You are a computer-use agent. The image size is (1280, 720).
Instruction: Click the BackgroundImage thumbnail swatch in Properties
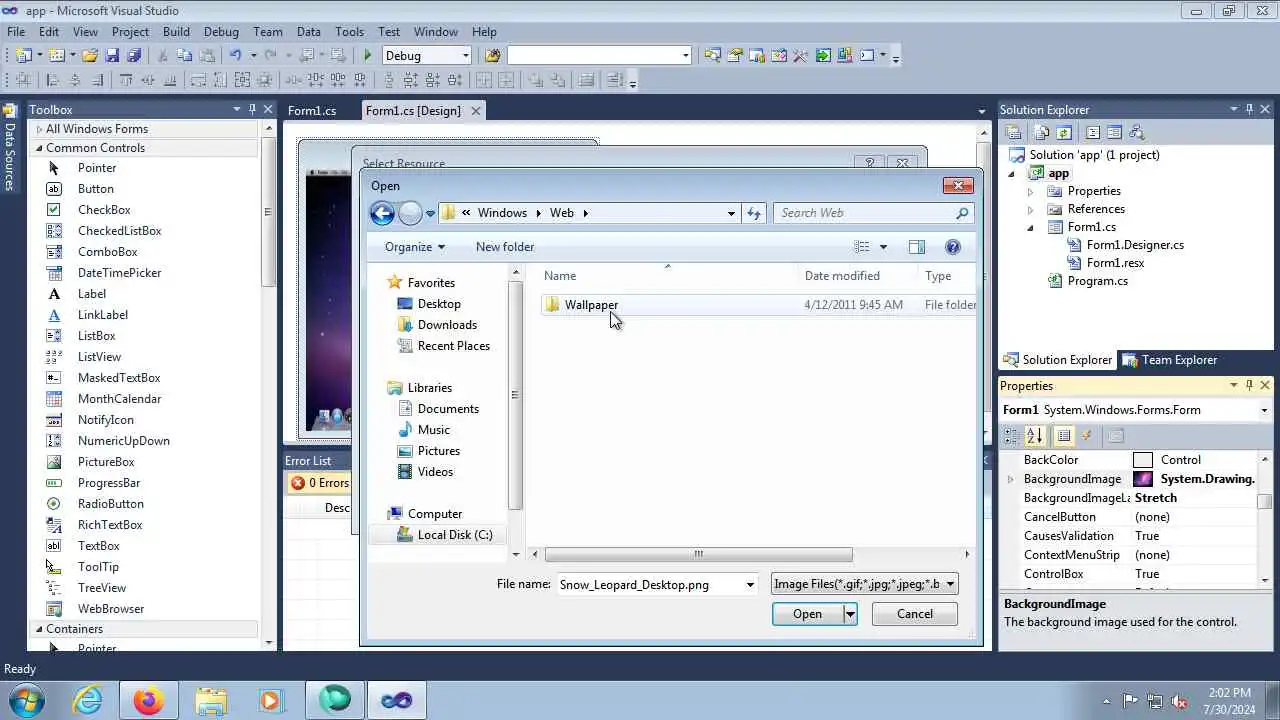click(x=1143, y=479)
